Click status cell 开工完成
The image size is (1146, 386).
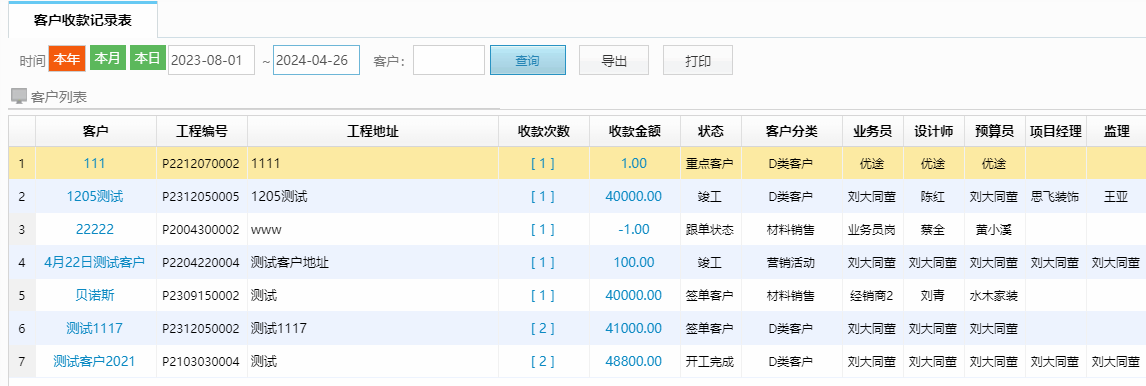coord(710,361)
